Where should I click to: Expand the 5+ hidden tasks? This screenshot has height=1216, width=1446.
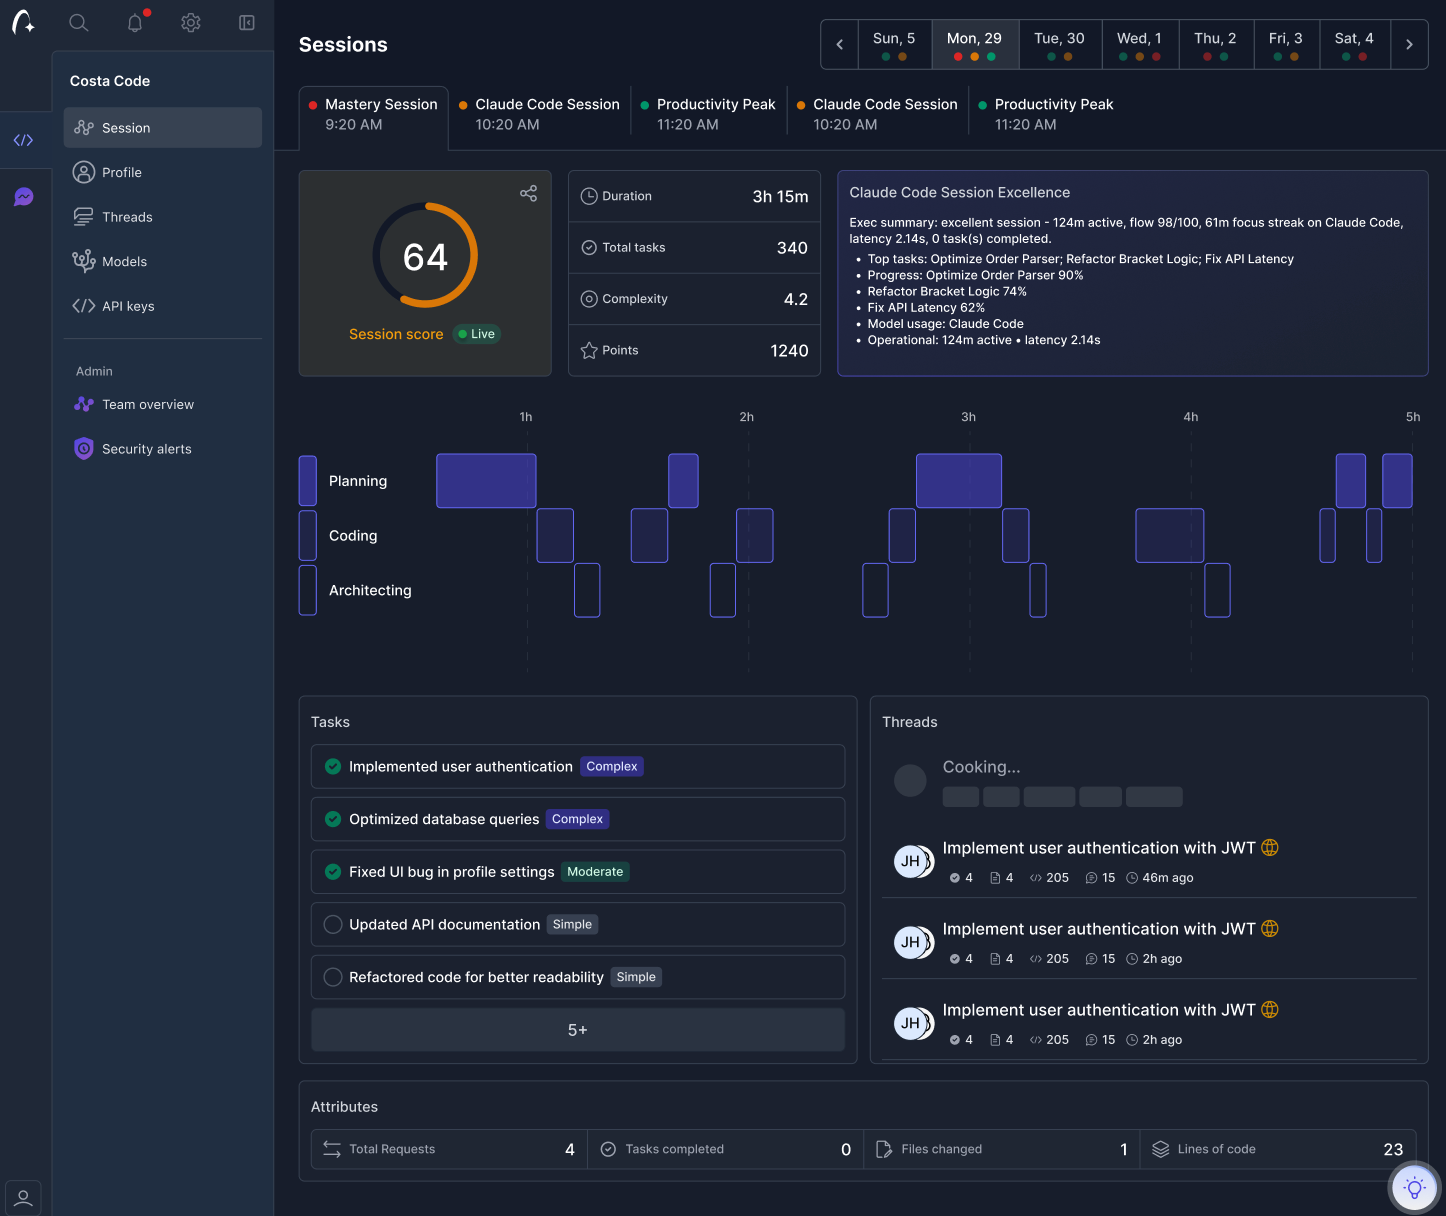577,1029
